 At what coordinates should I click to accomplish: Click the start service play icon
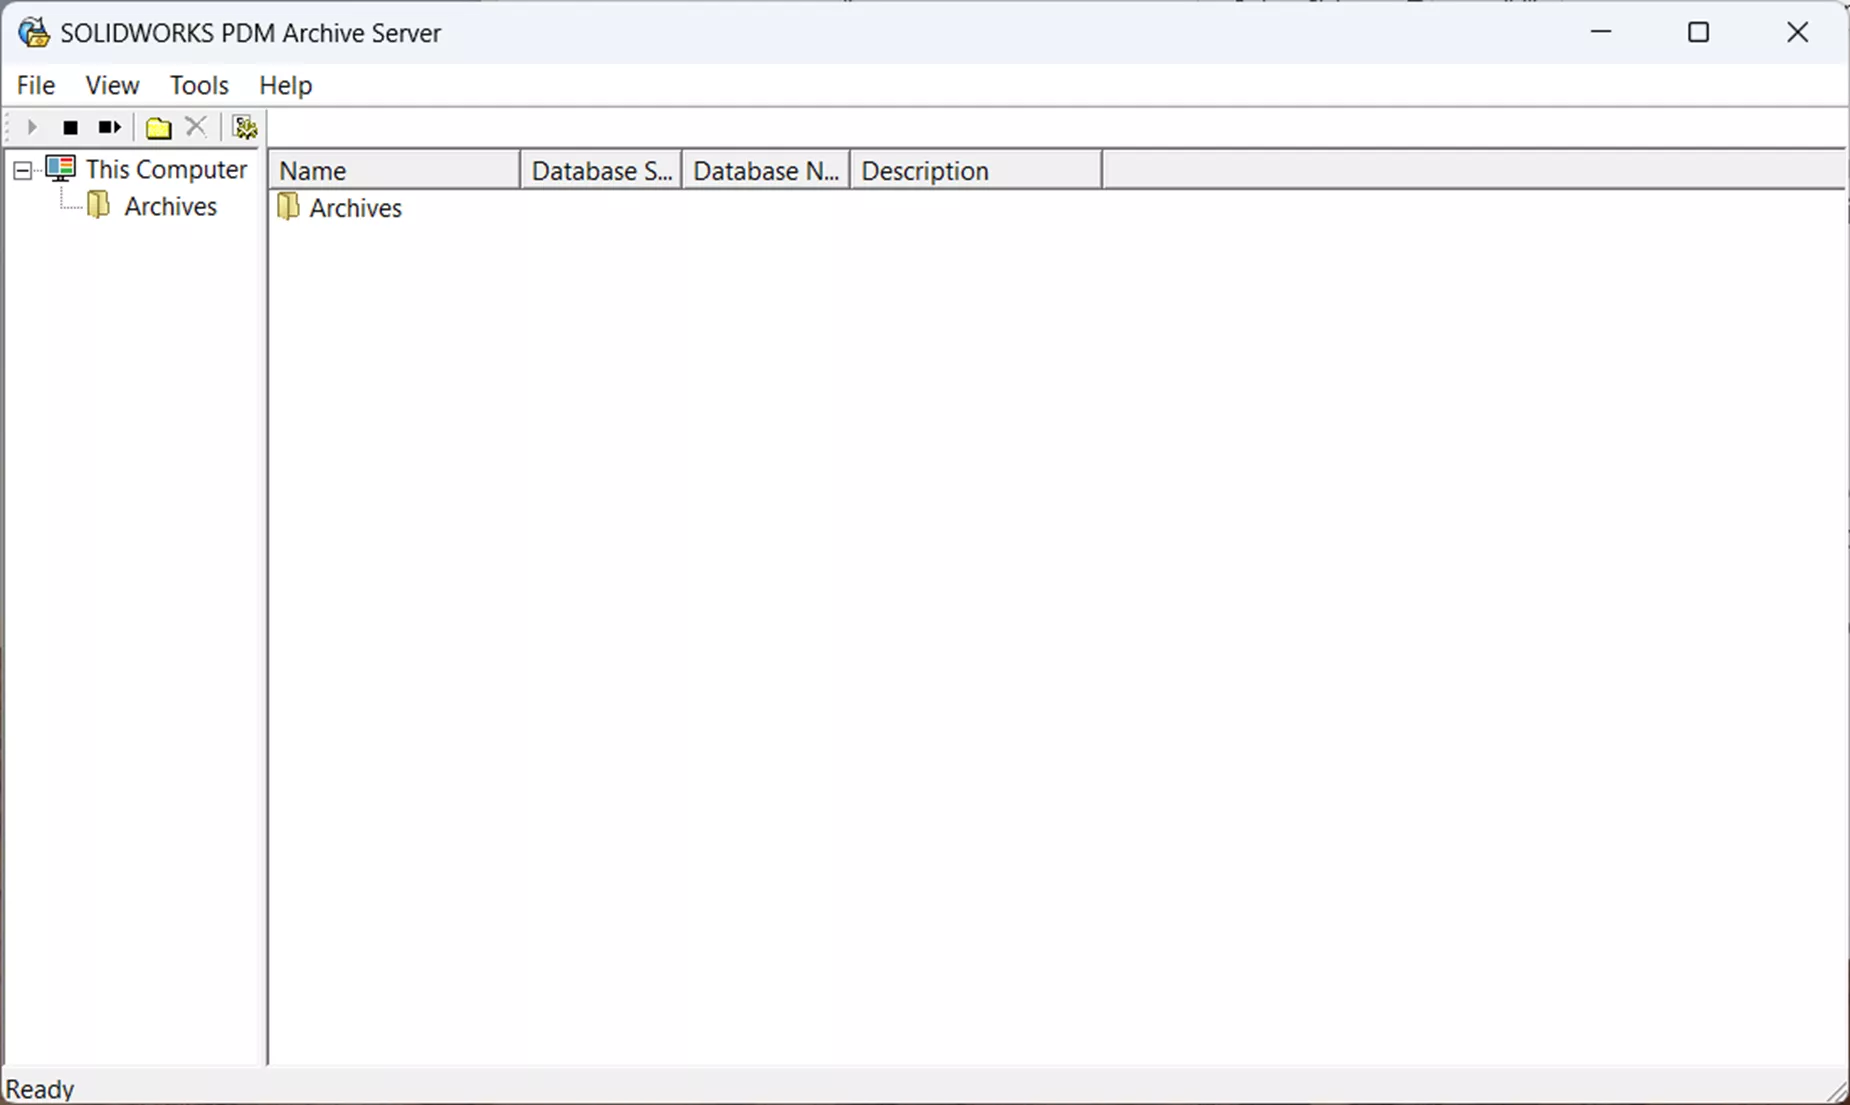(x=30, y=126)
